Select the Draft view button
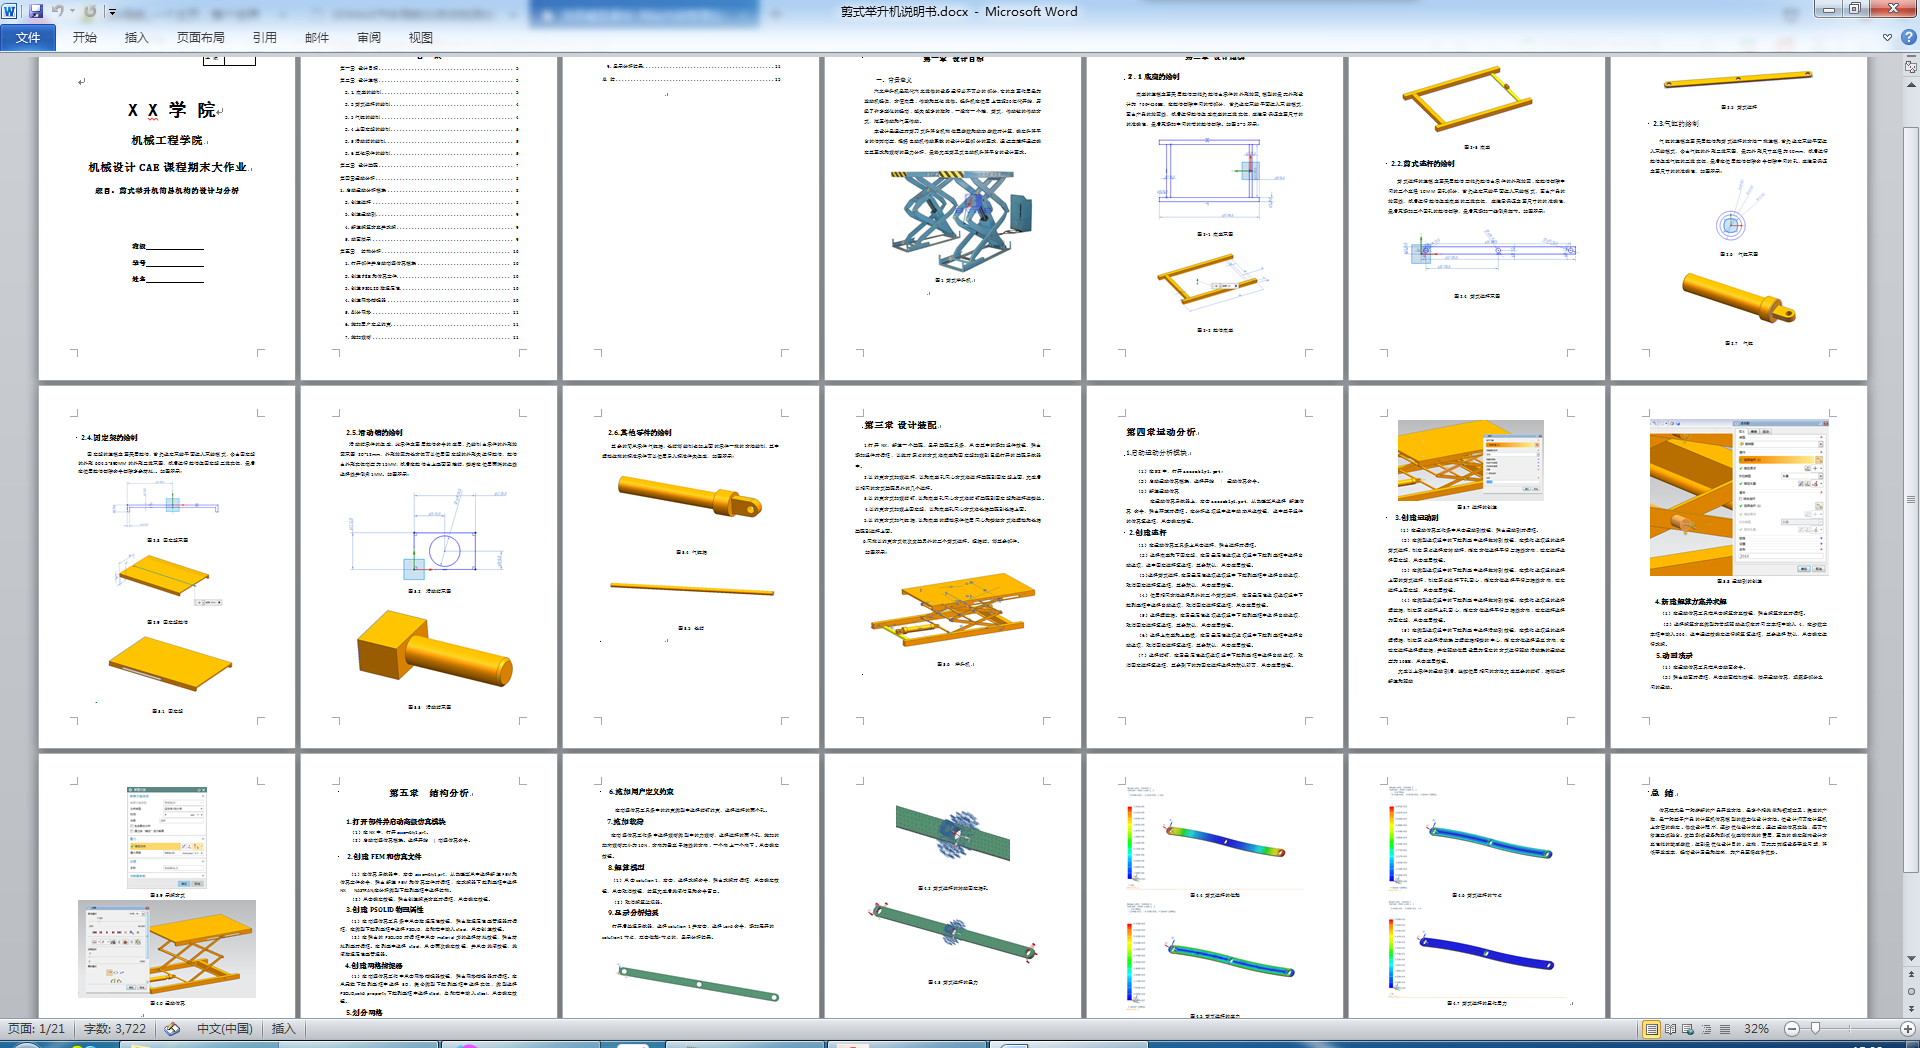1920x1048 pixels. (x=1724, y=1029)
